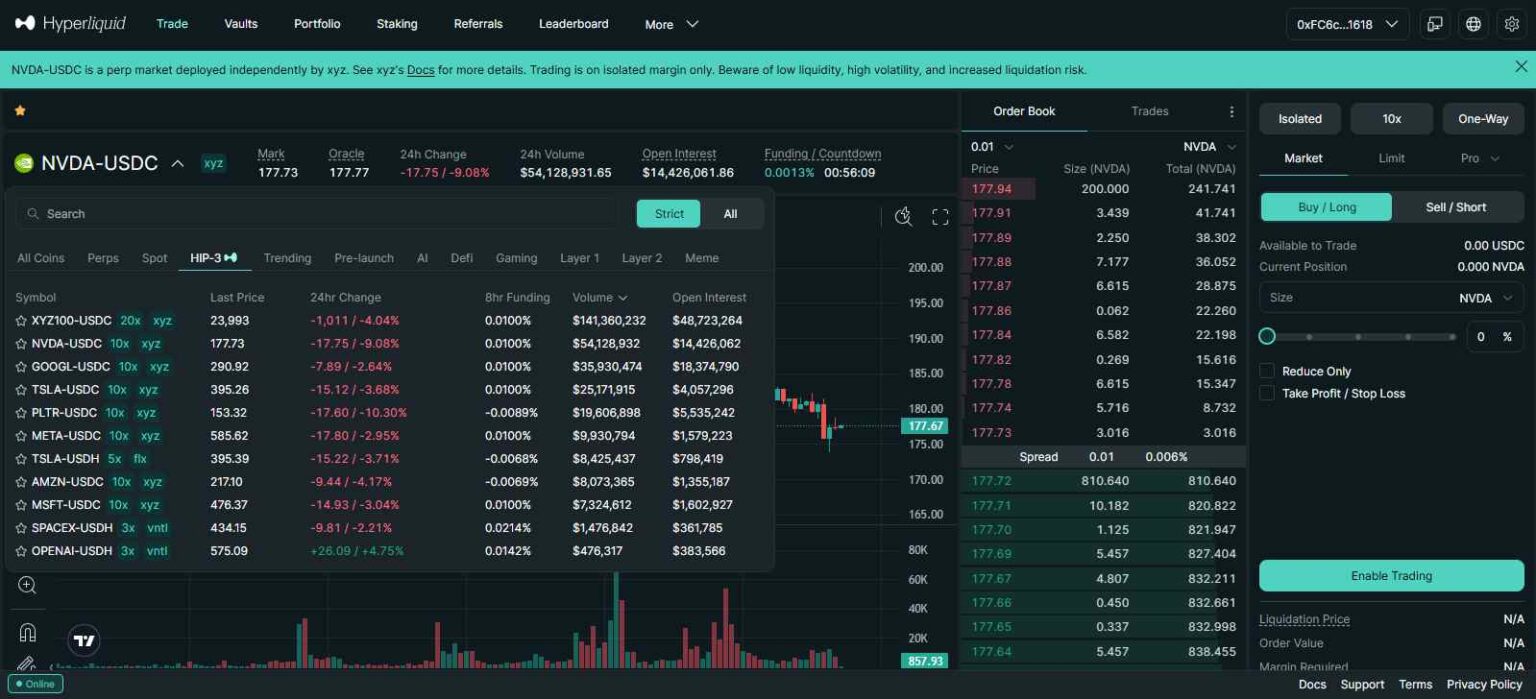Screen dimensions: 1536x699
Task: Switch the filter toggle to All
Action: [x=730, y=214]
